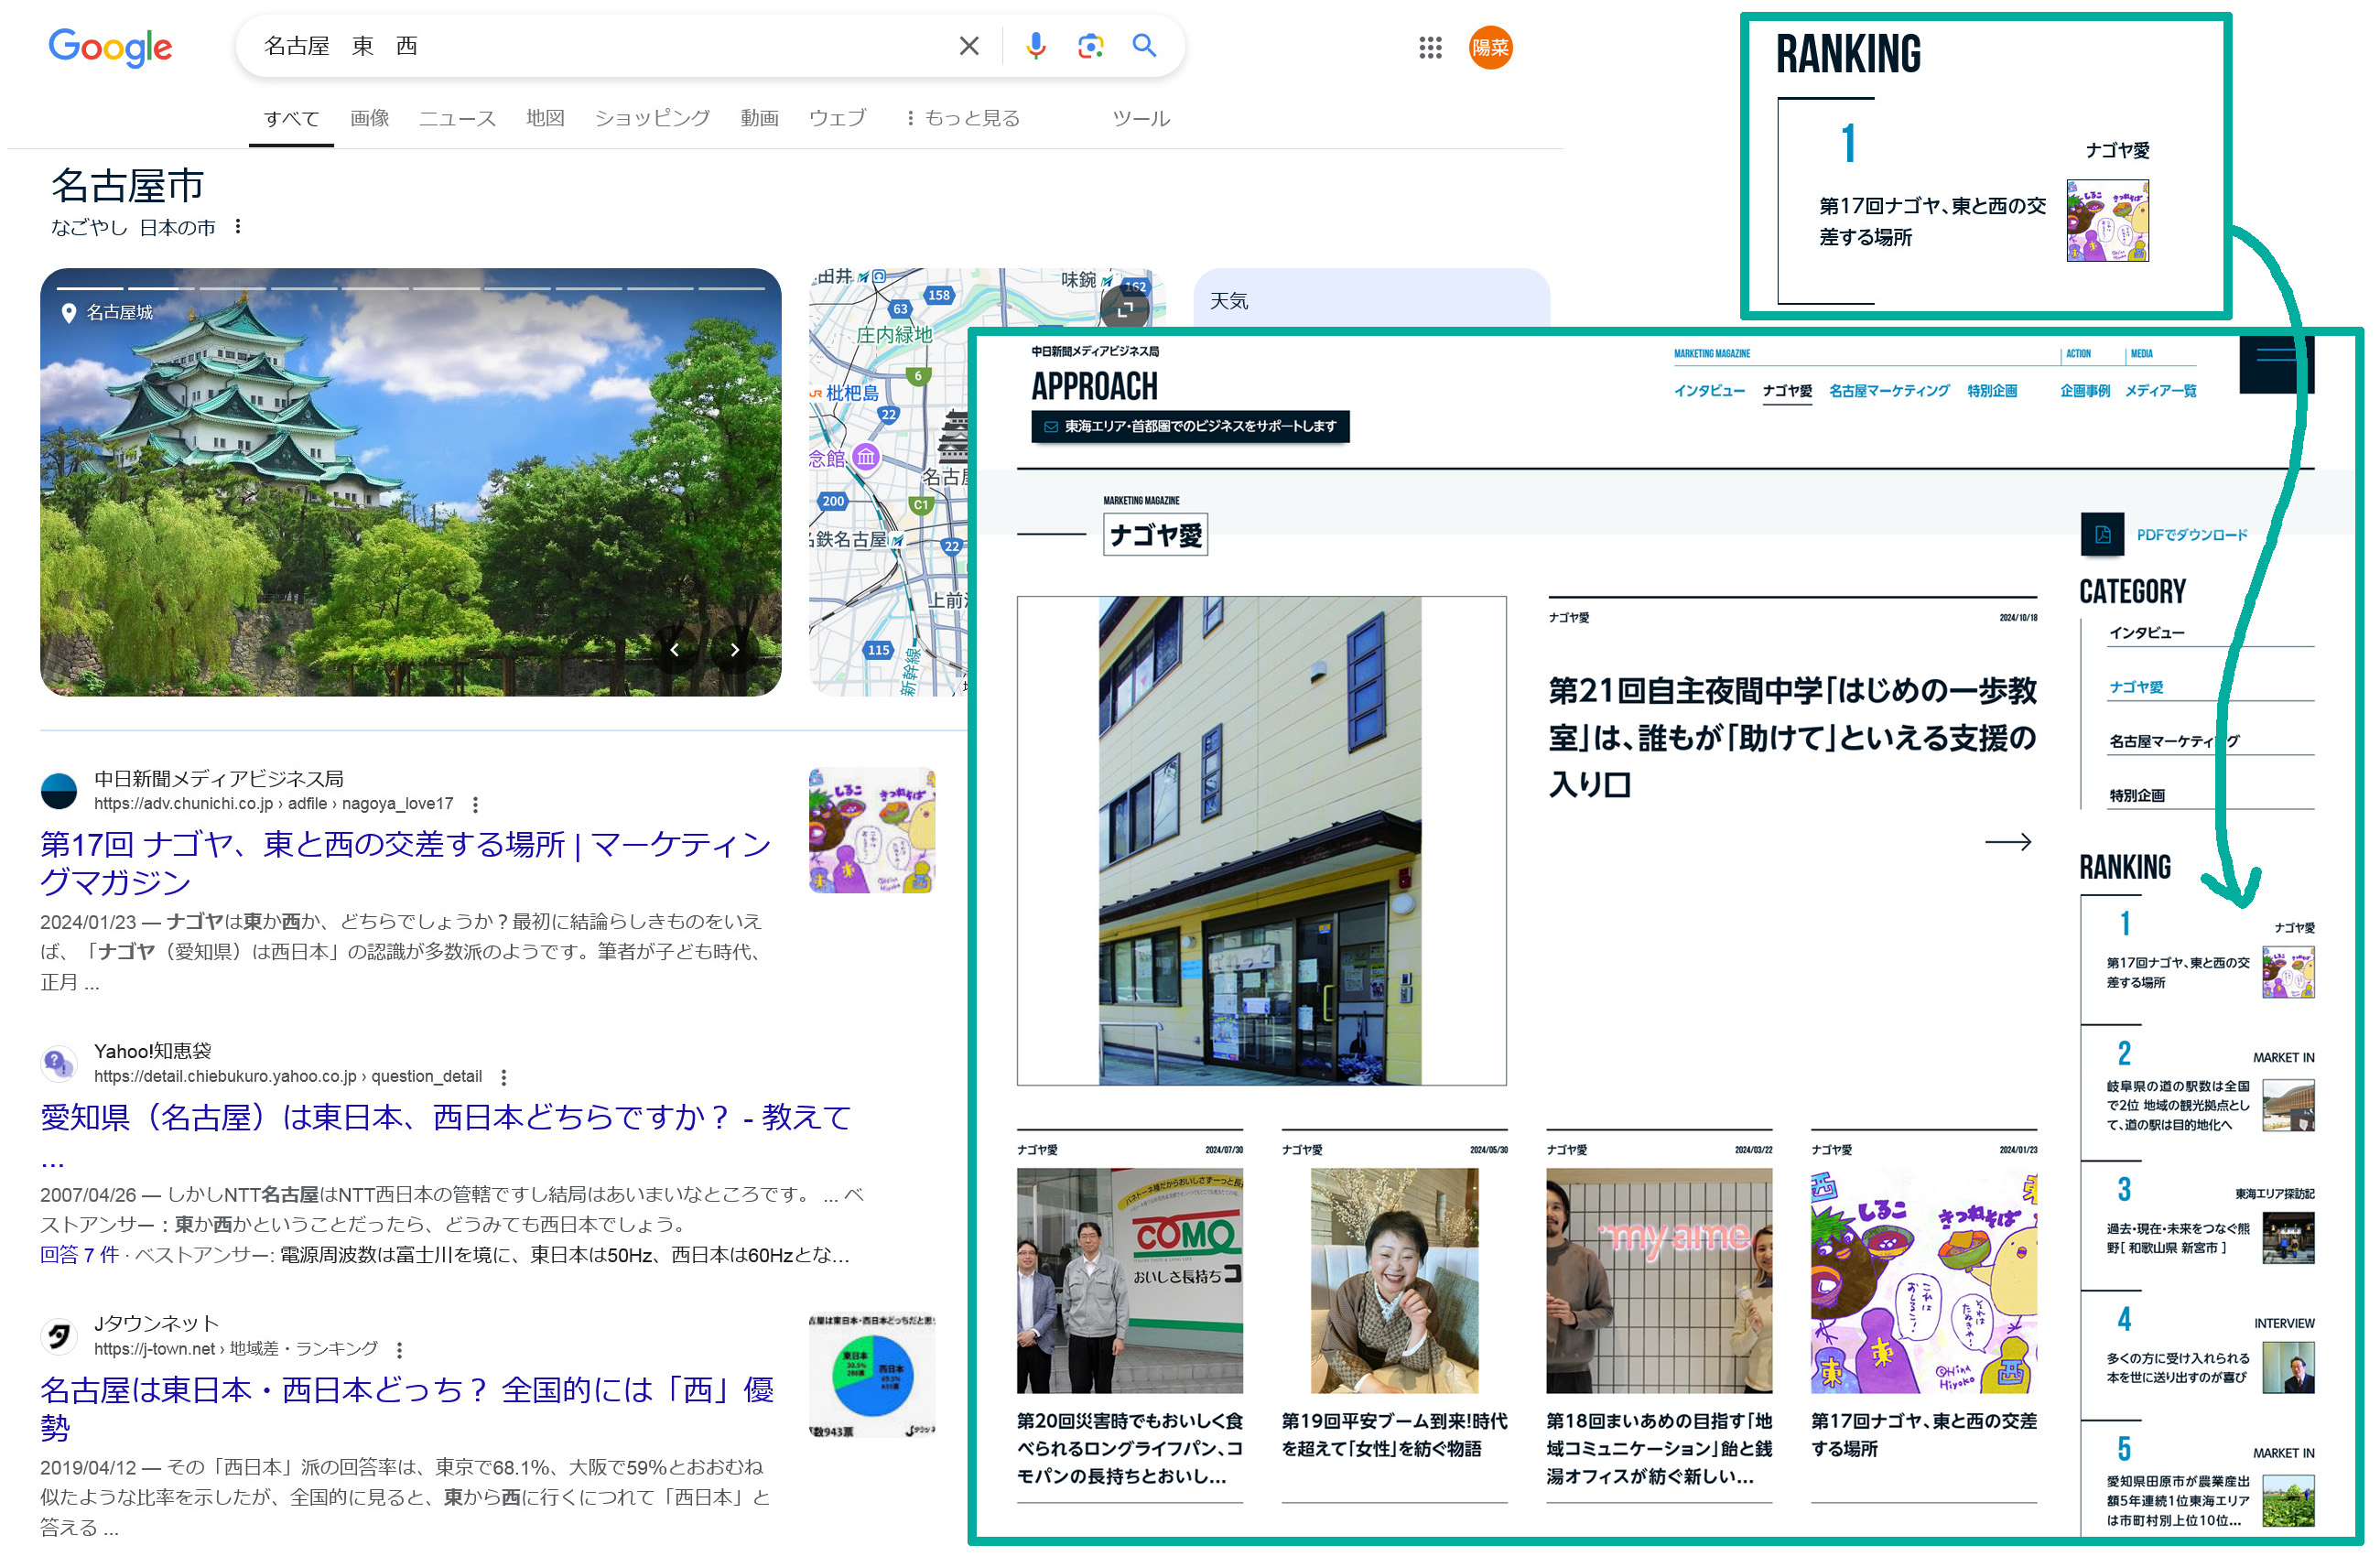Switch to the ニュース search tab
The height and width of the screenshot is (1556, 2380).
457,118
